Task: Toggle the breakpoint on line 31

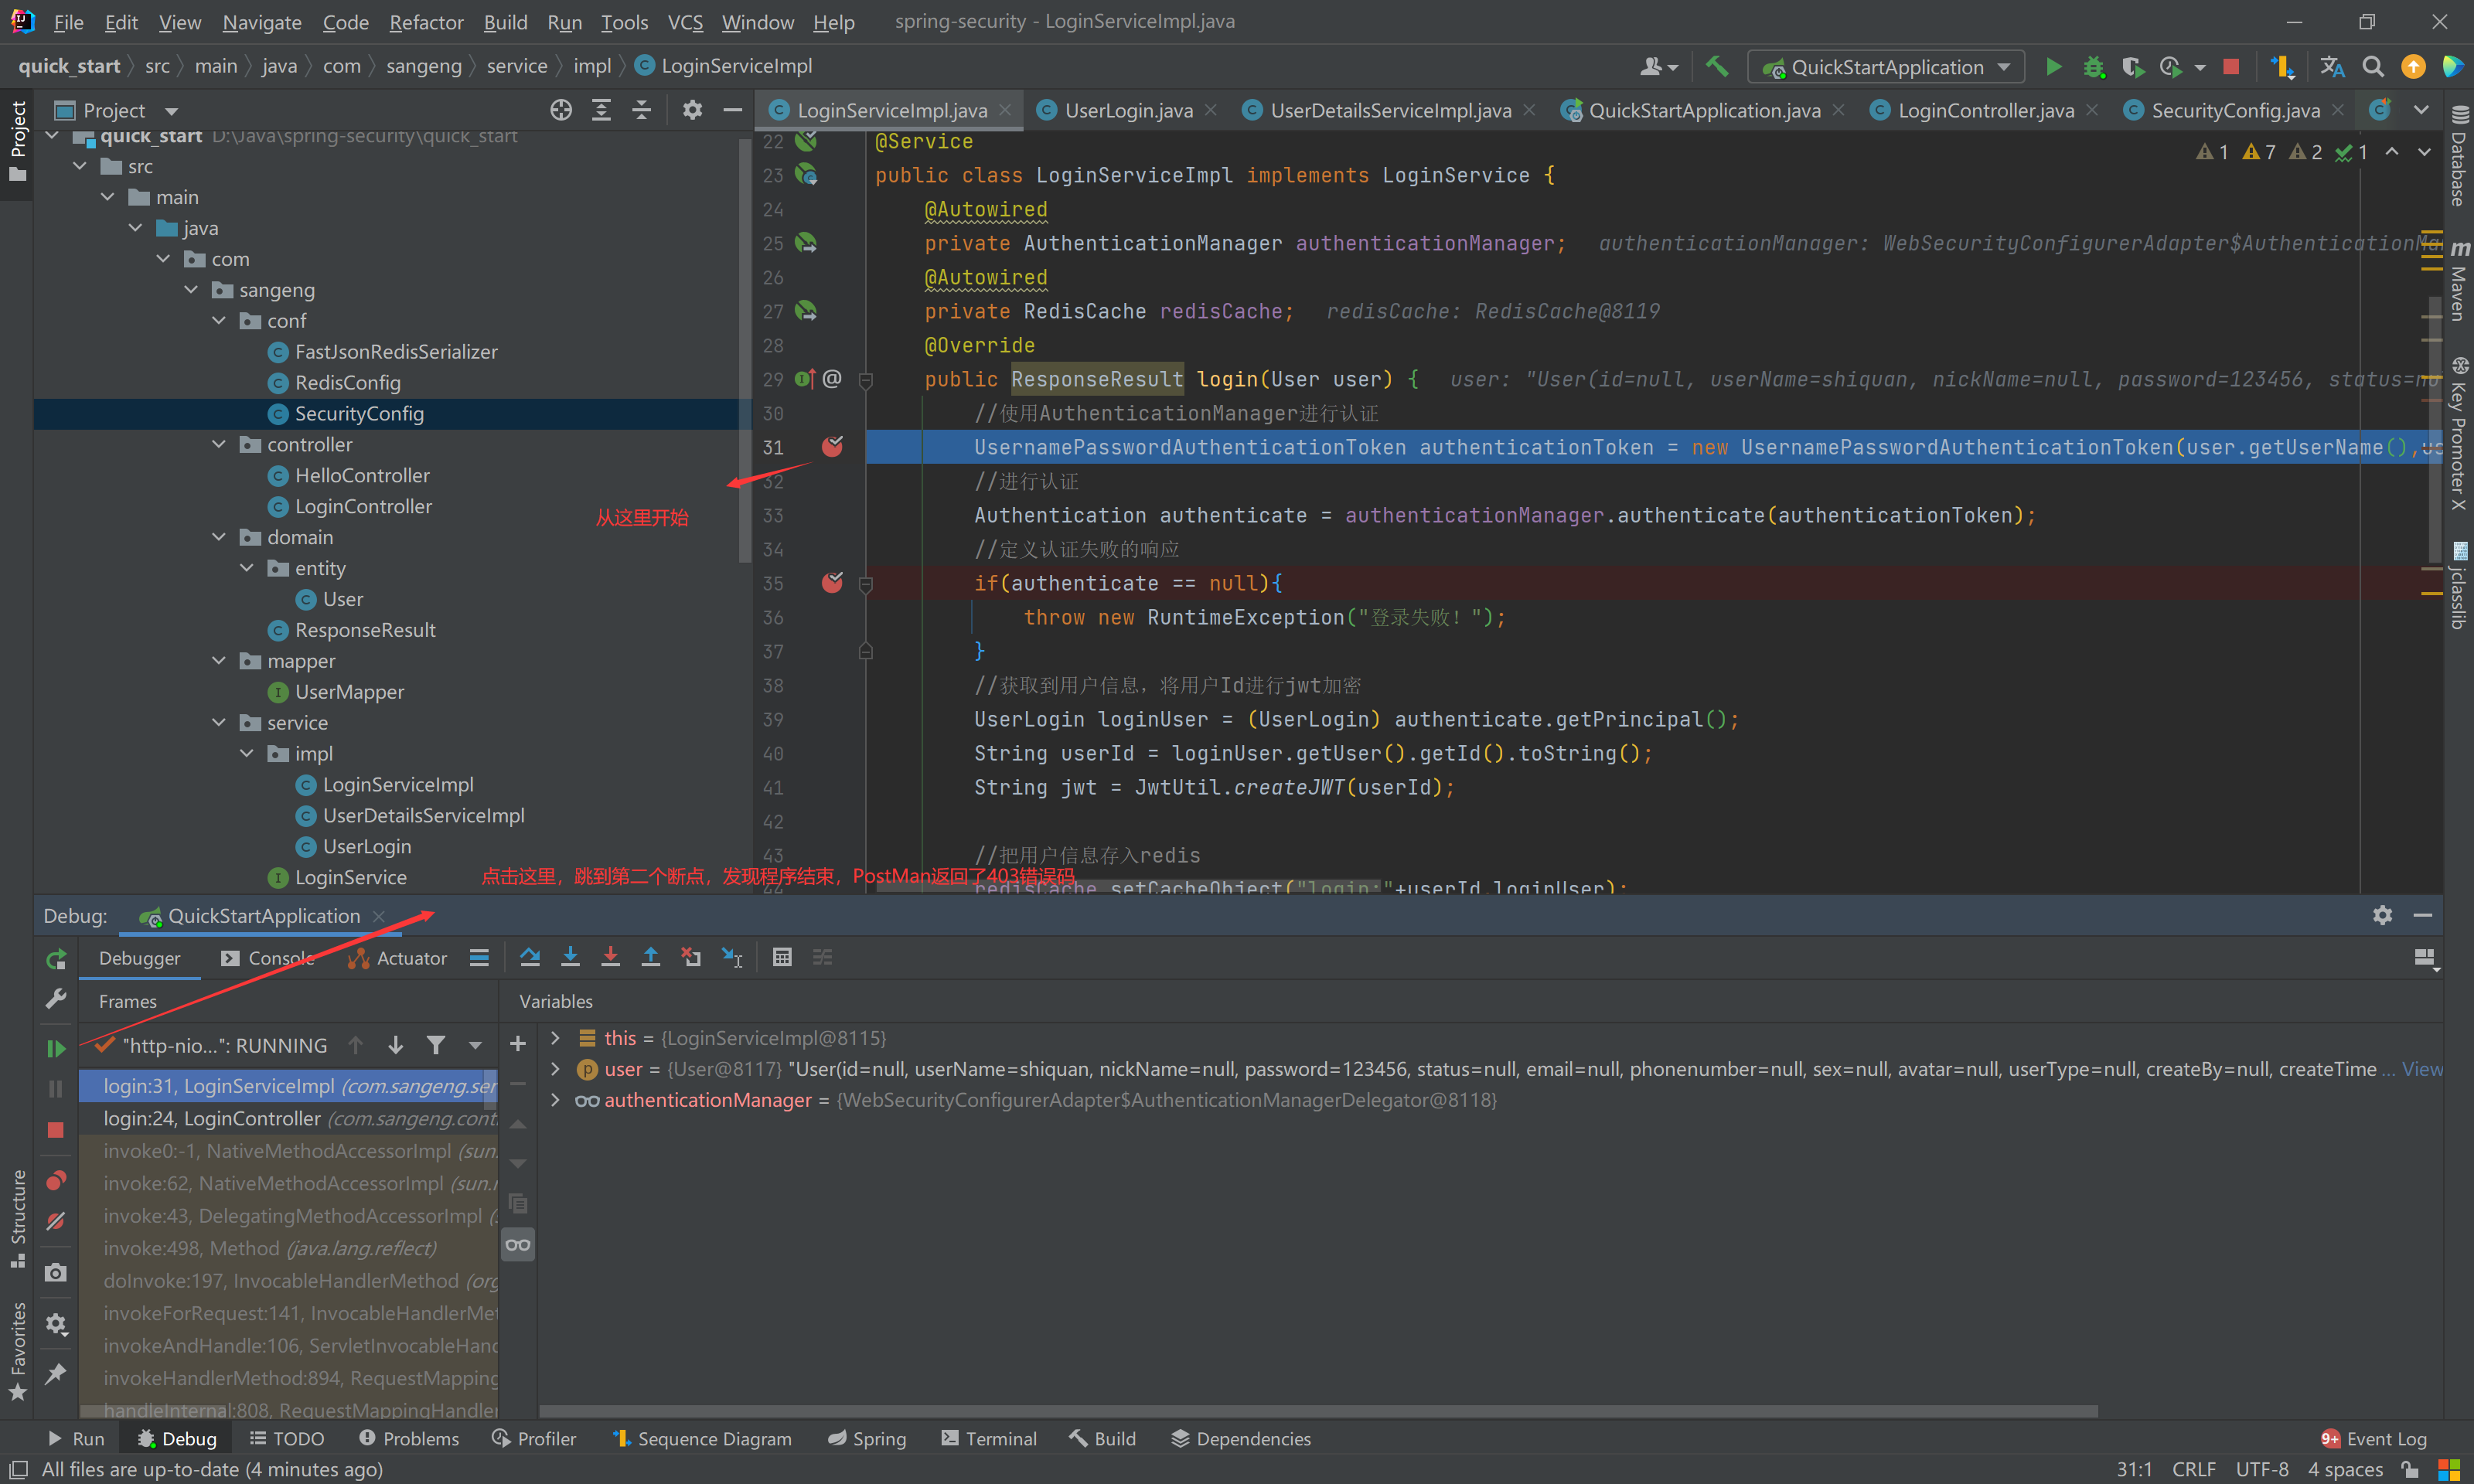Action: click(833, 447)
